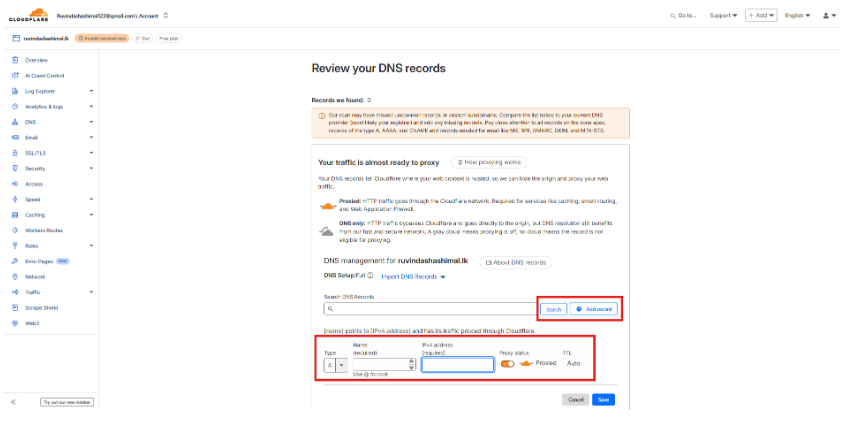Click the DNS sidebar icon
This screenshot has width=847, height=422.
[15, 121]
